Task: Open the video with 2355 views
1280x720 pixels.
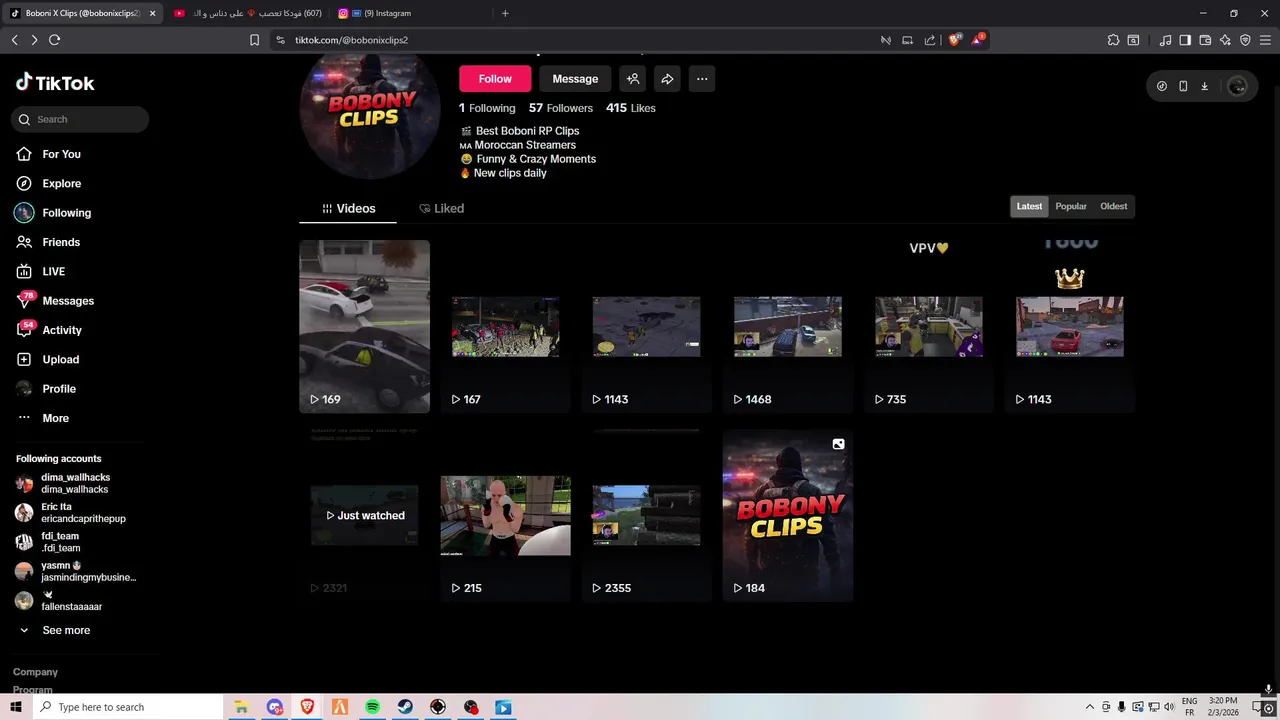Action: click(x=646, y=515)
